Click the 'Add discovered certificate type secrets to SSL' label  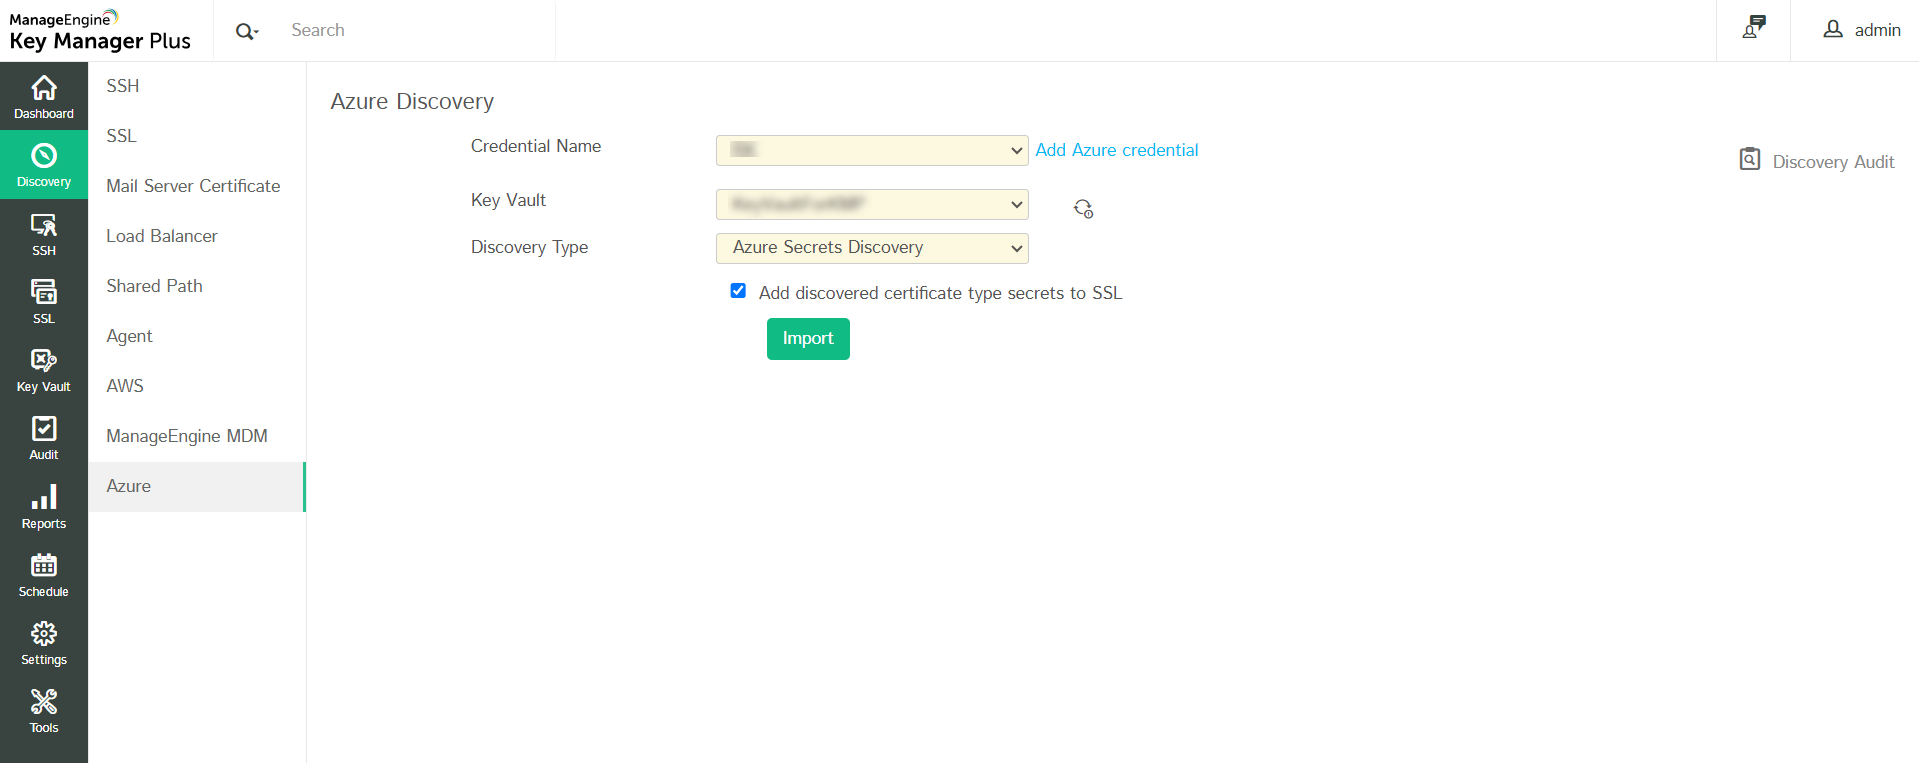pyautogui.click(x=940, y=293)
